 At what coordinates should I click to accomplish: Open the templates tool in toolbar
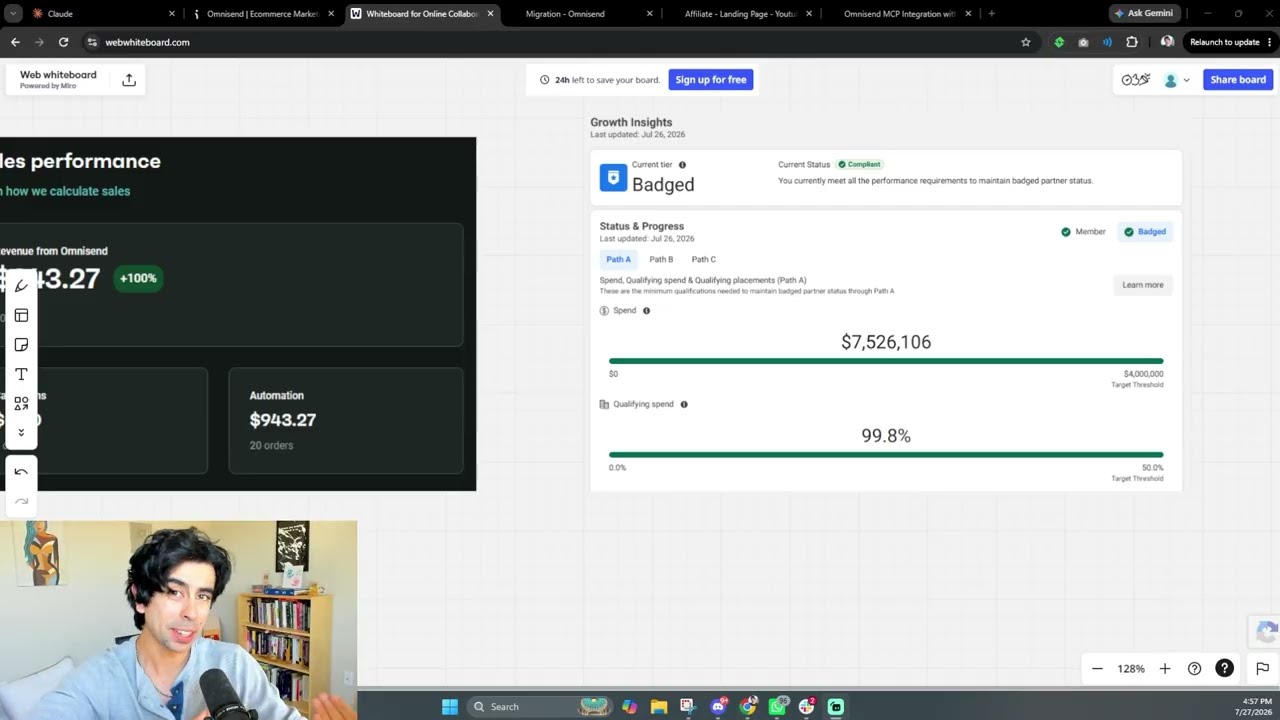21,315
